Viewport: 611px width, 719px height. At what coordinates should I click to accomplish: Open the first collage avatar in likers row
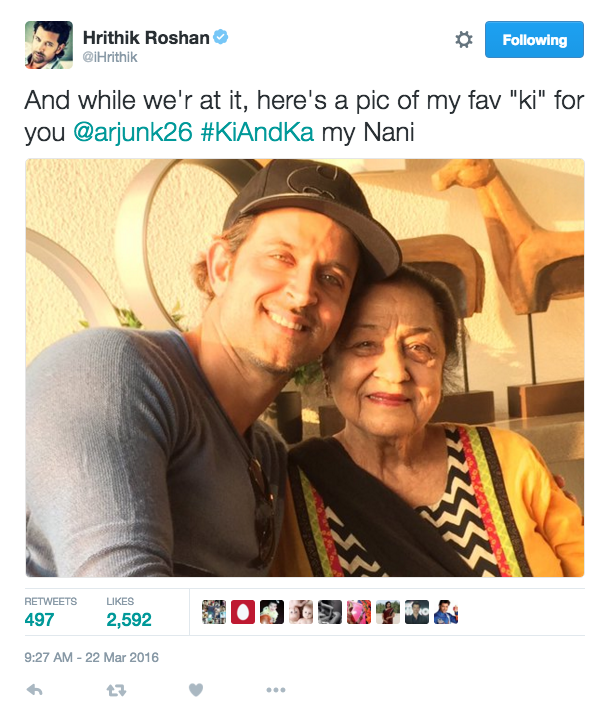213,612
